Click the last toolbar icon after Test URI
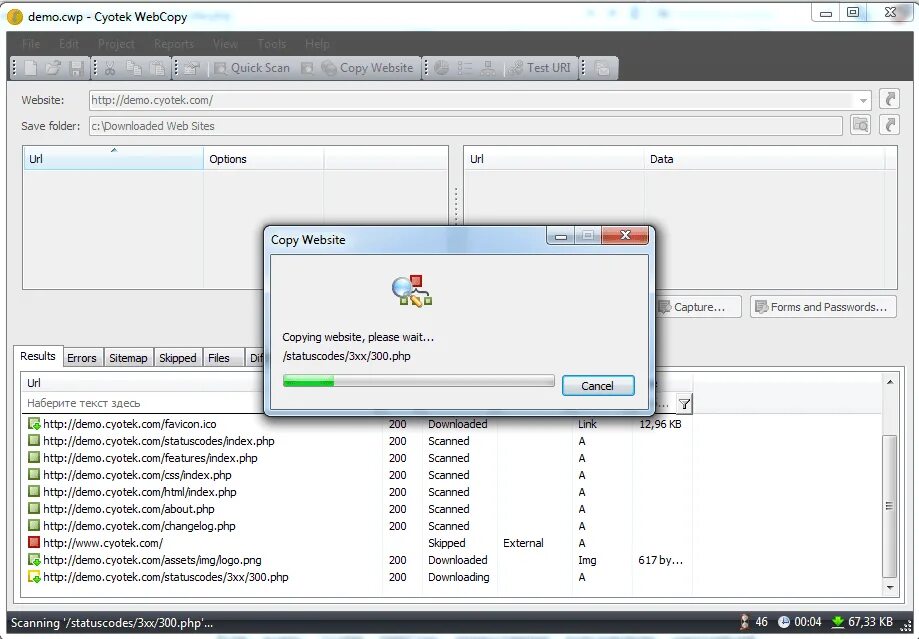 [602, 68]
